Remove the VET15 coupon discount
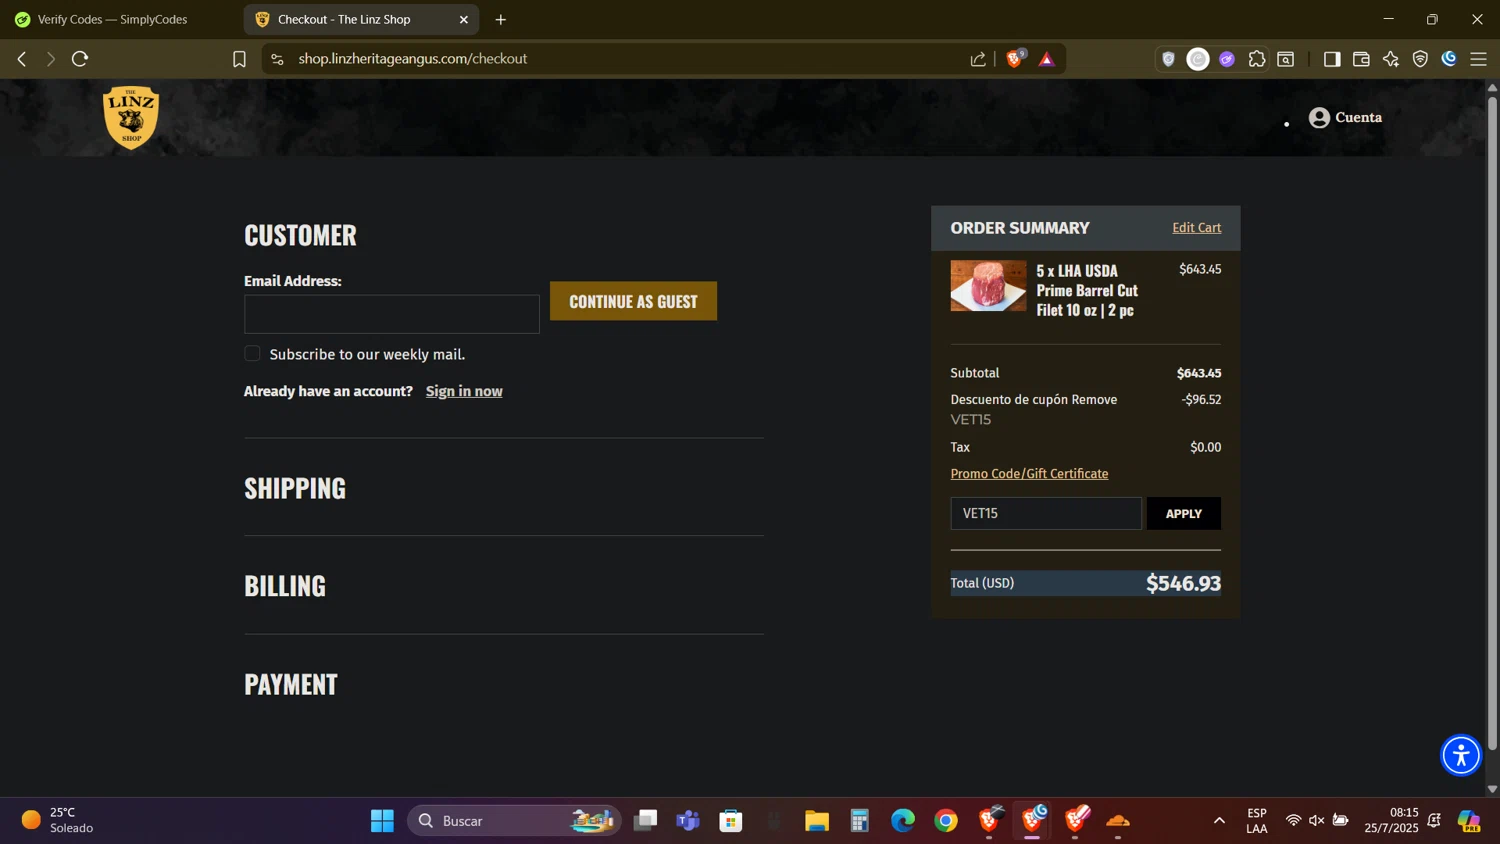Viewport: 1500px width, 844px height. [x=1094, y=399]
